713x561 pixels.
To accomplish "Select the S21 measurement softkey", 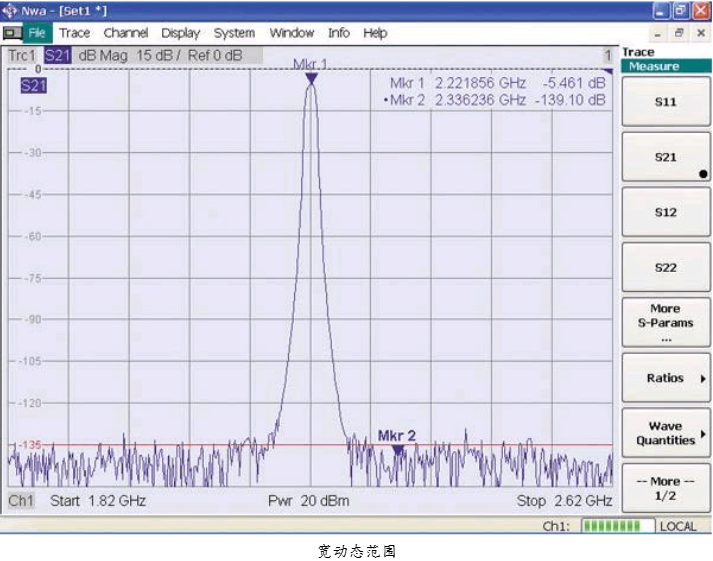I will click(x=665, y=157).
